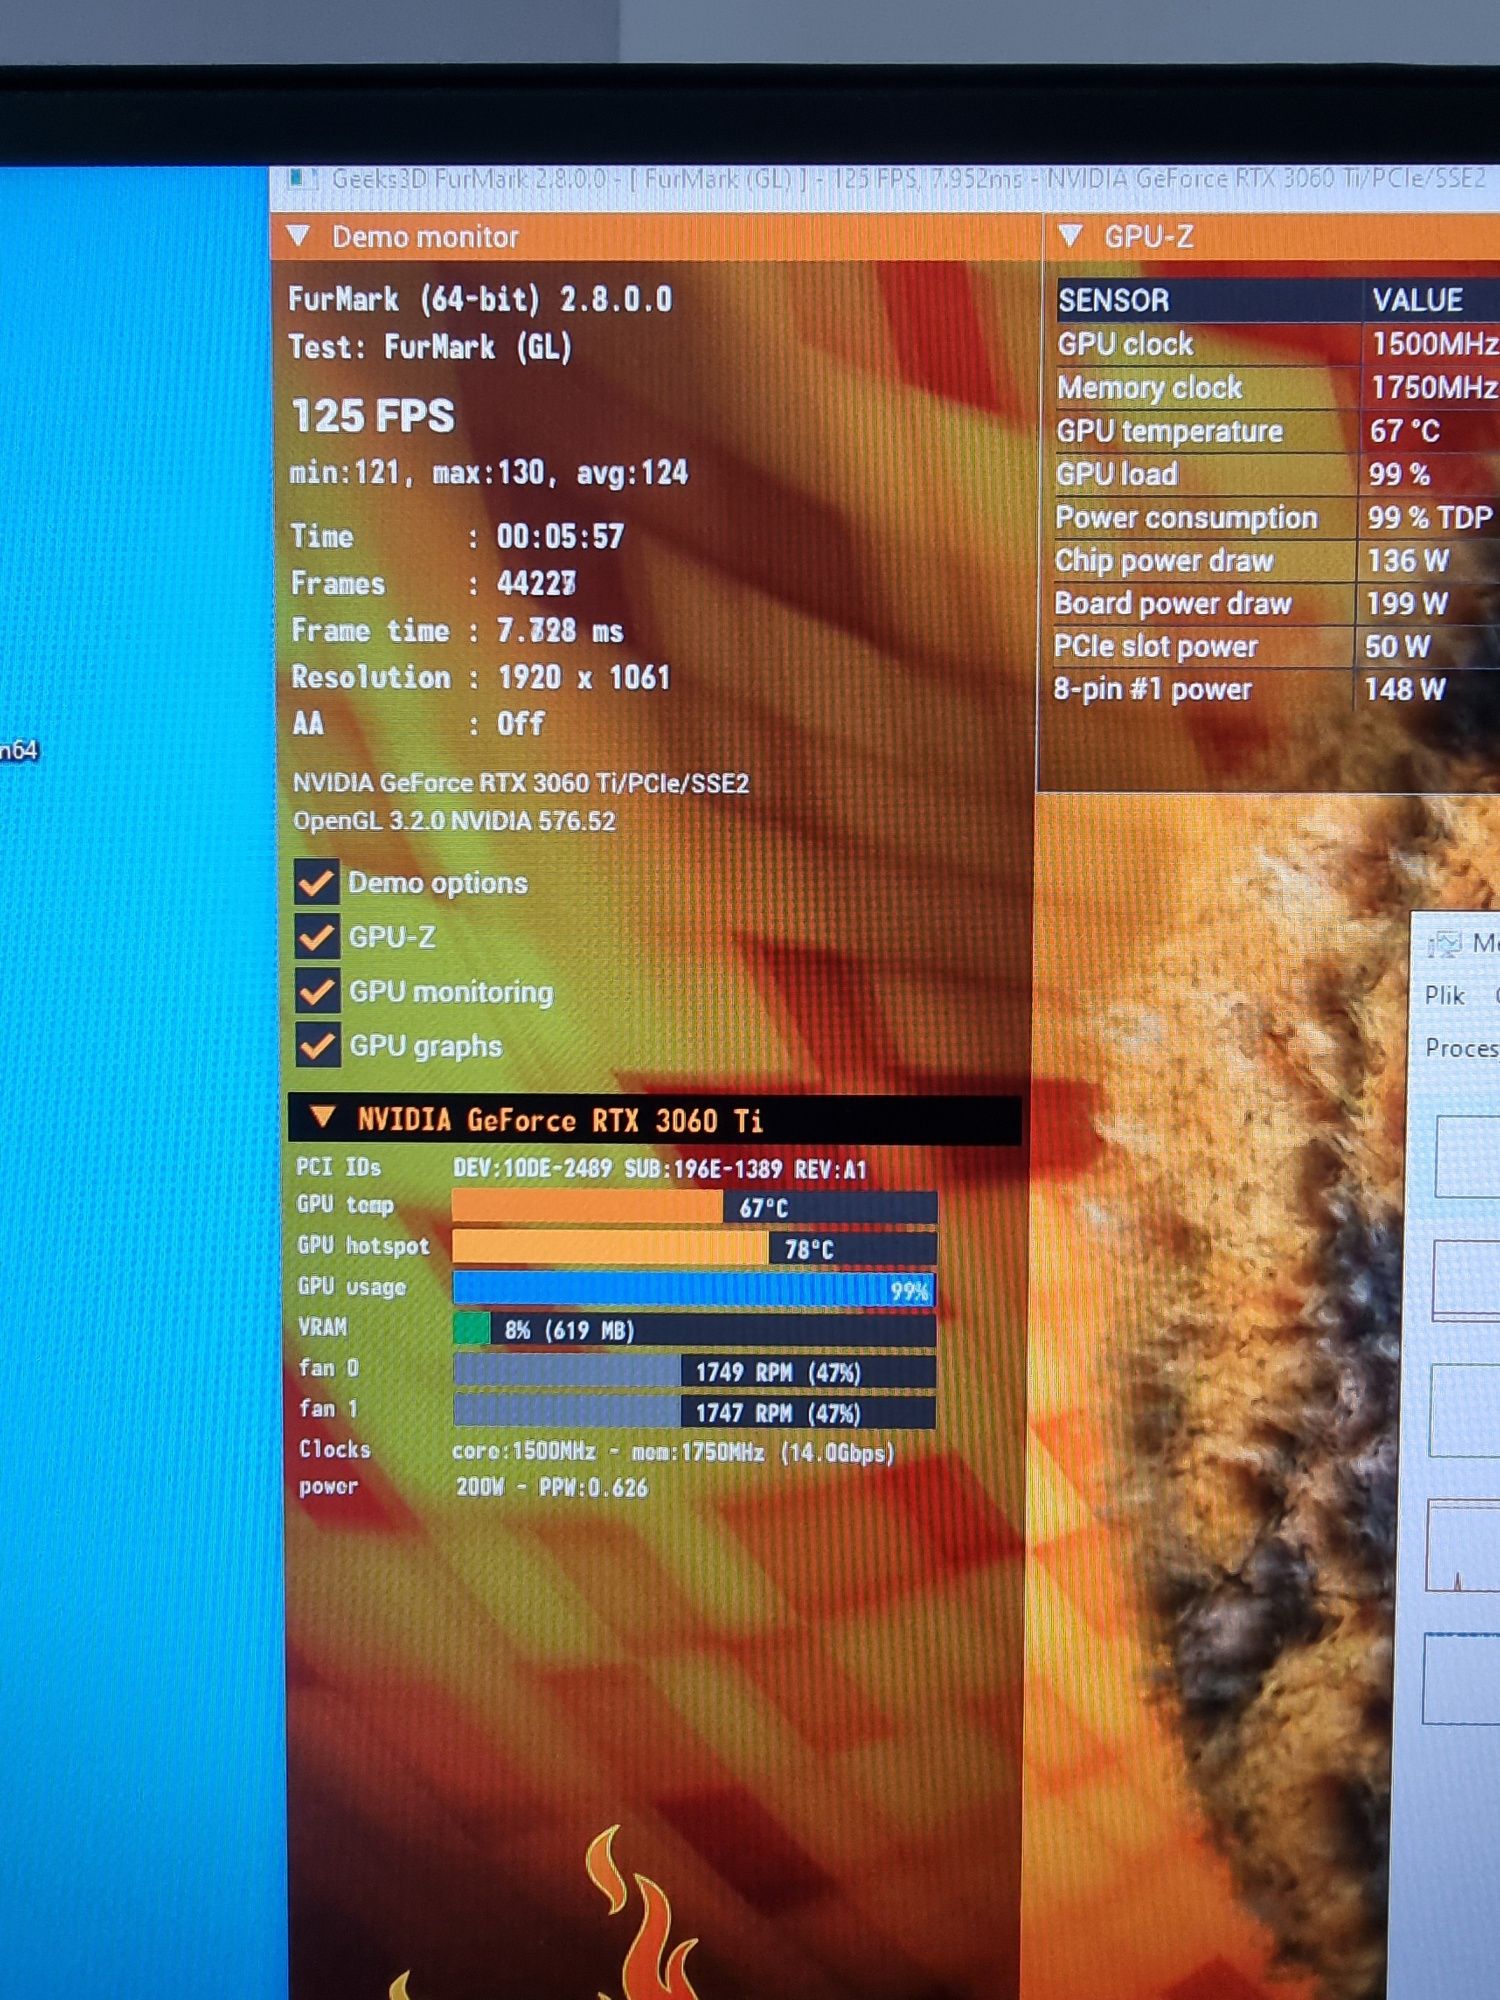Click the Chip power draw row
The image size is (1500, 2000).
point(1277,560)
